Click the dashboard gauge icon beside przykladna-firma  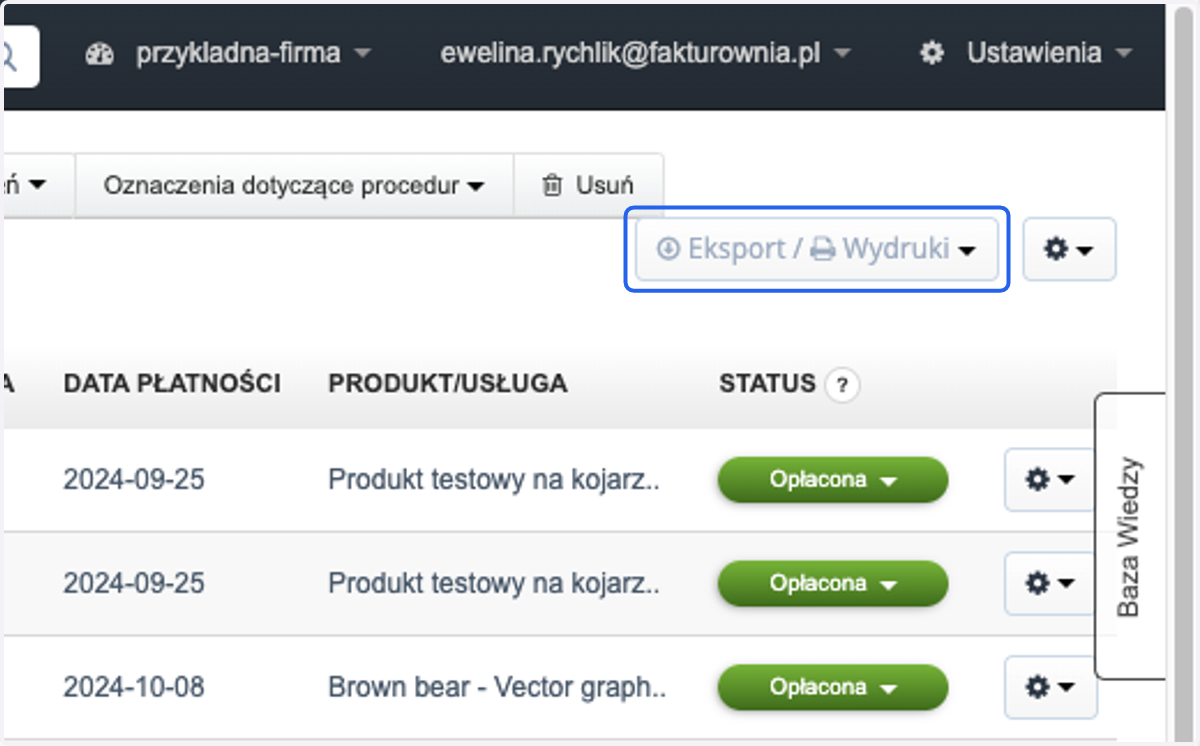tap(100, 54)
